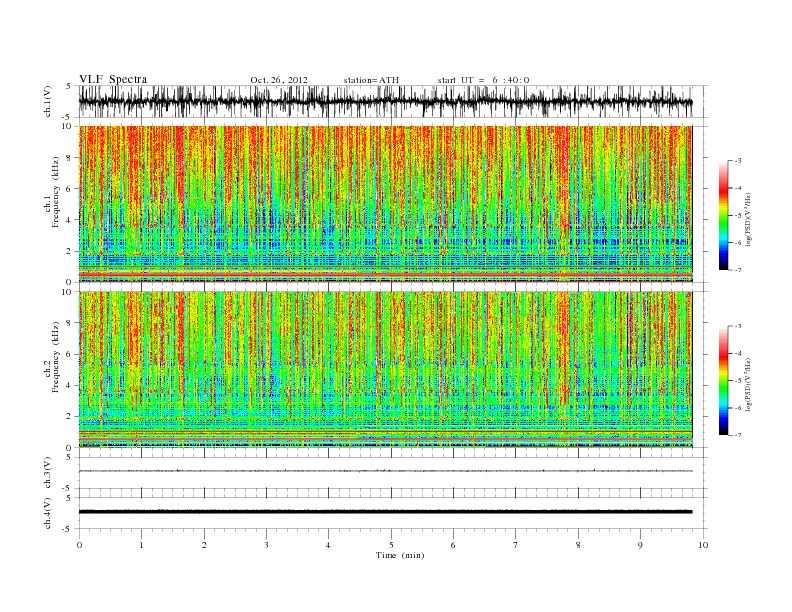The image size is (792, 612).
Task: Click the log(PSD) label beside ch.1 color bar
Action: (748, 218)
